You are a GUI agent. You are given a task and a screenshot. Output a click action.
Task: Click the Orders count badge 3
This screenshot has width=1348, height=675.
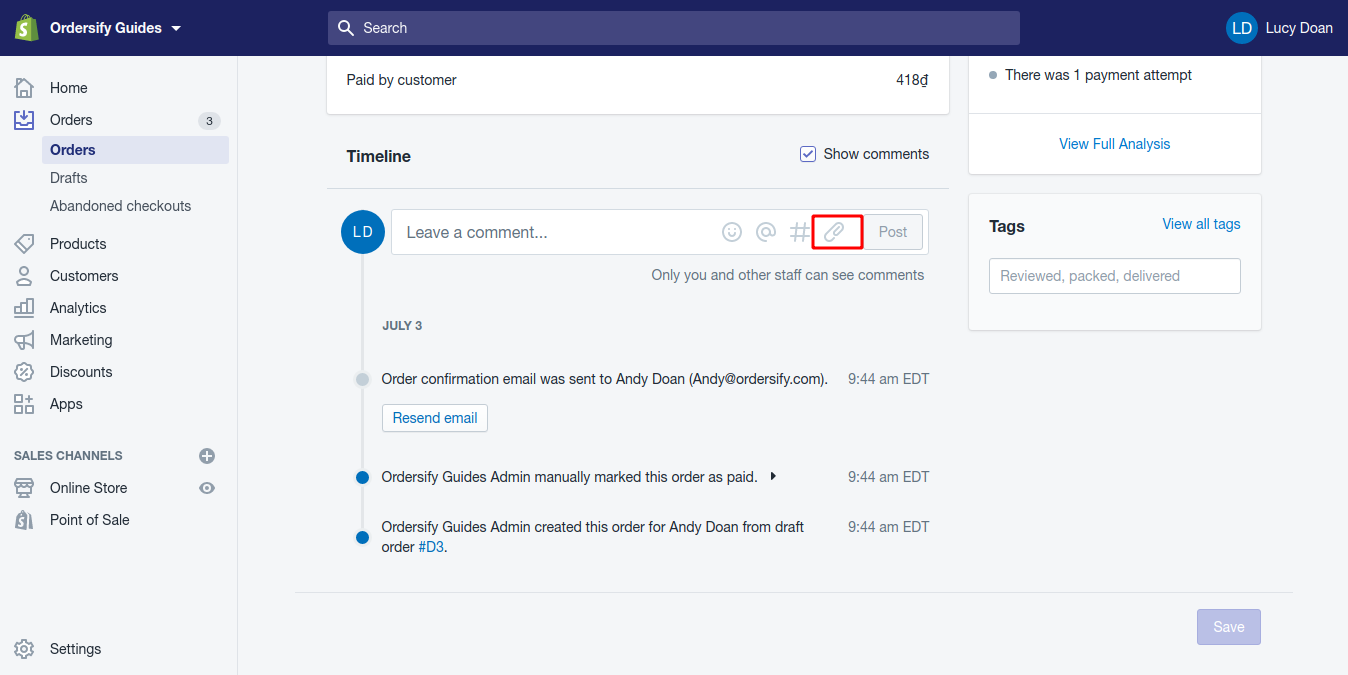pyautogui.click(x=209, y=121)
